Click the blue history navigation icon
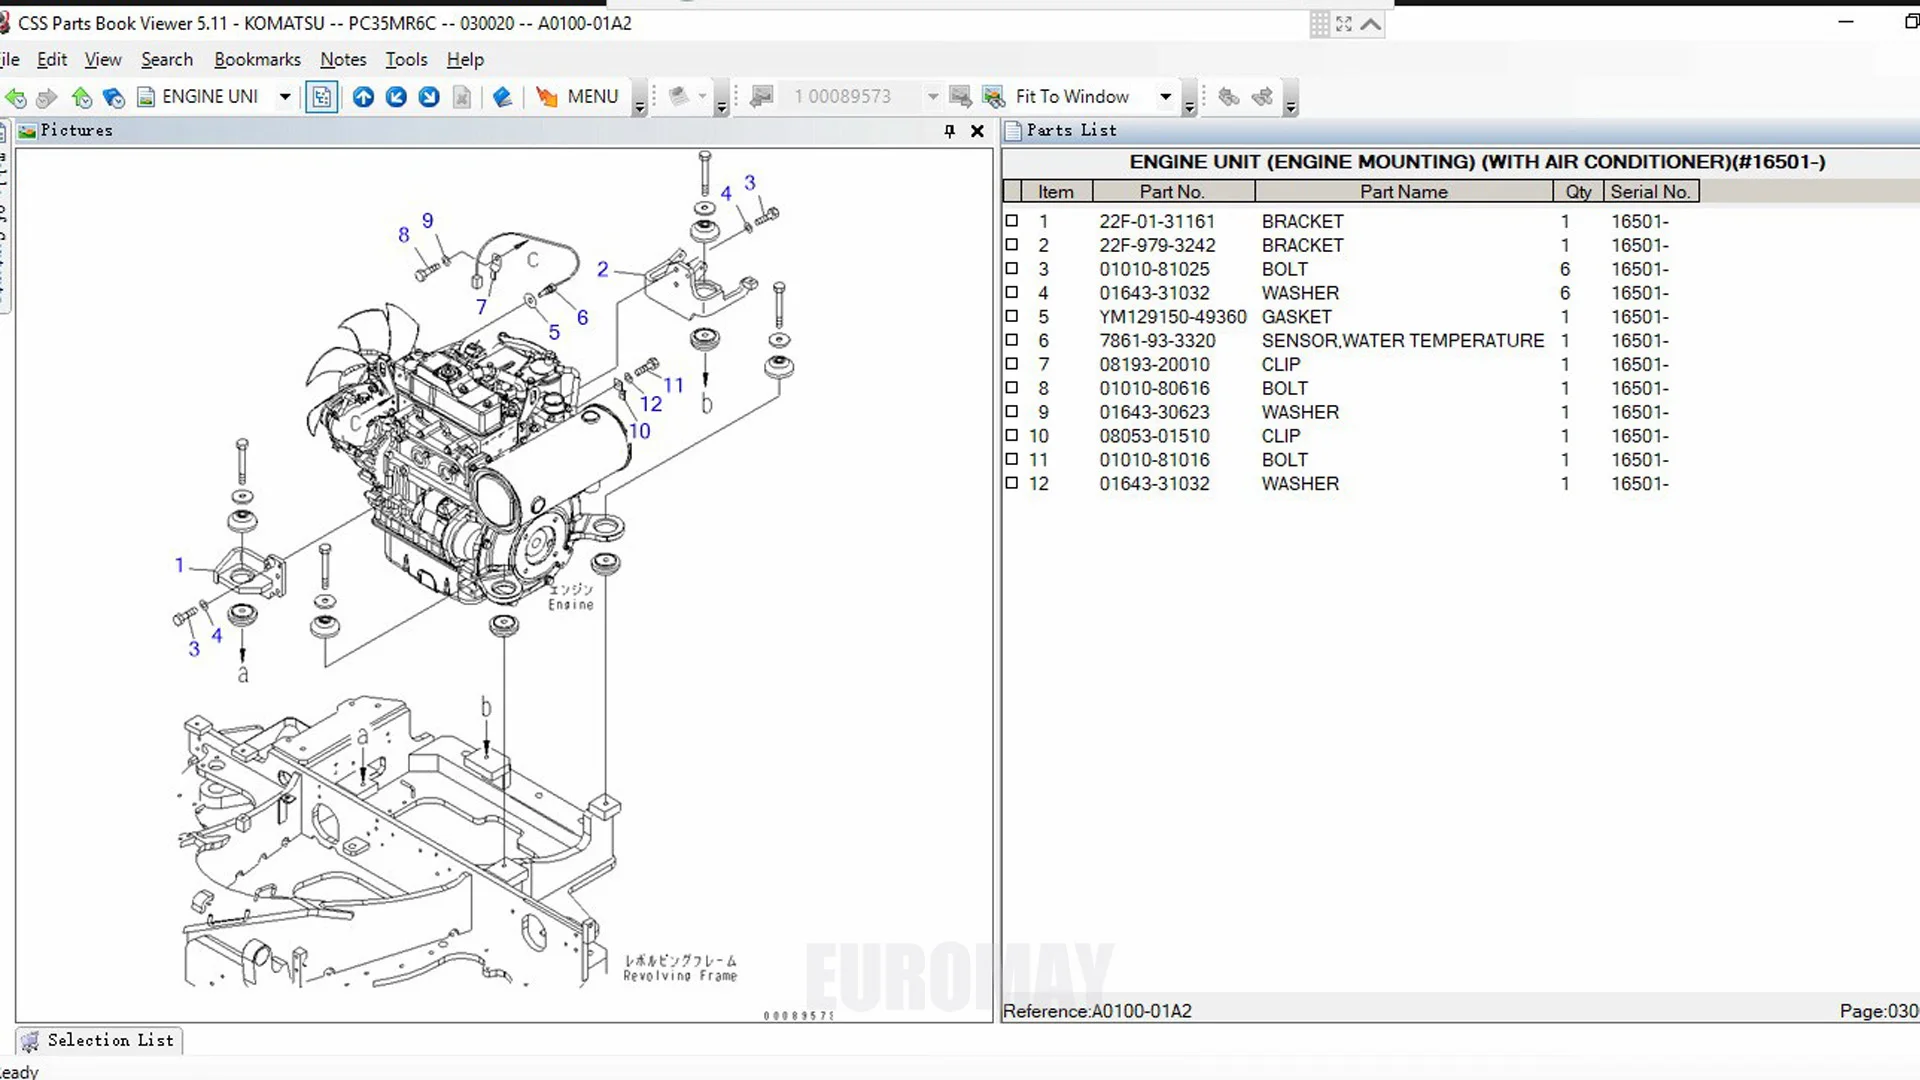 [114, 97]
